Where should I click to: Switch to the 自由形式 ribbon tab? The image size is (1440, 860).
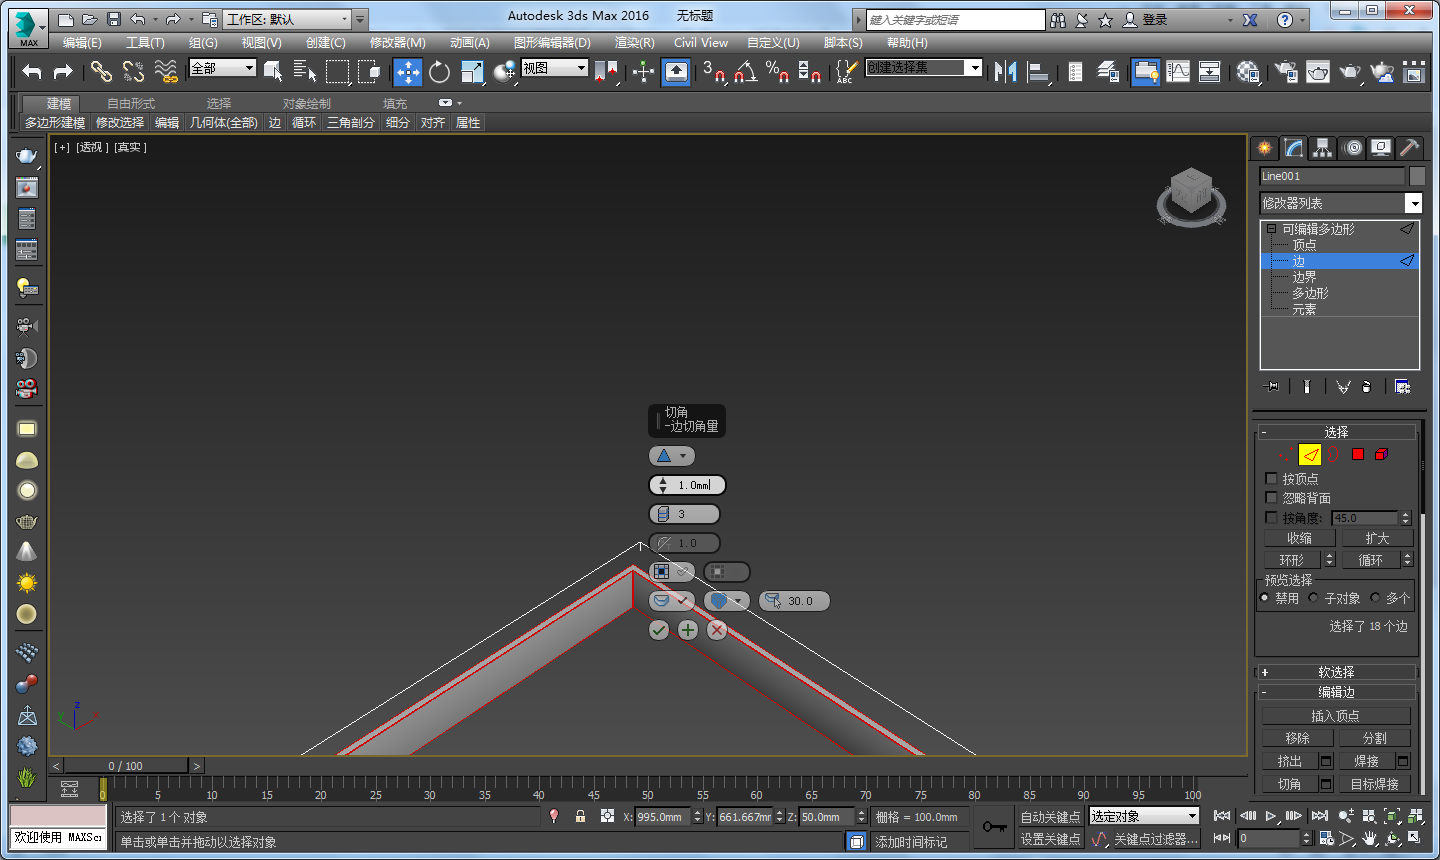[131, 104]
